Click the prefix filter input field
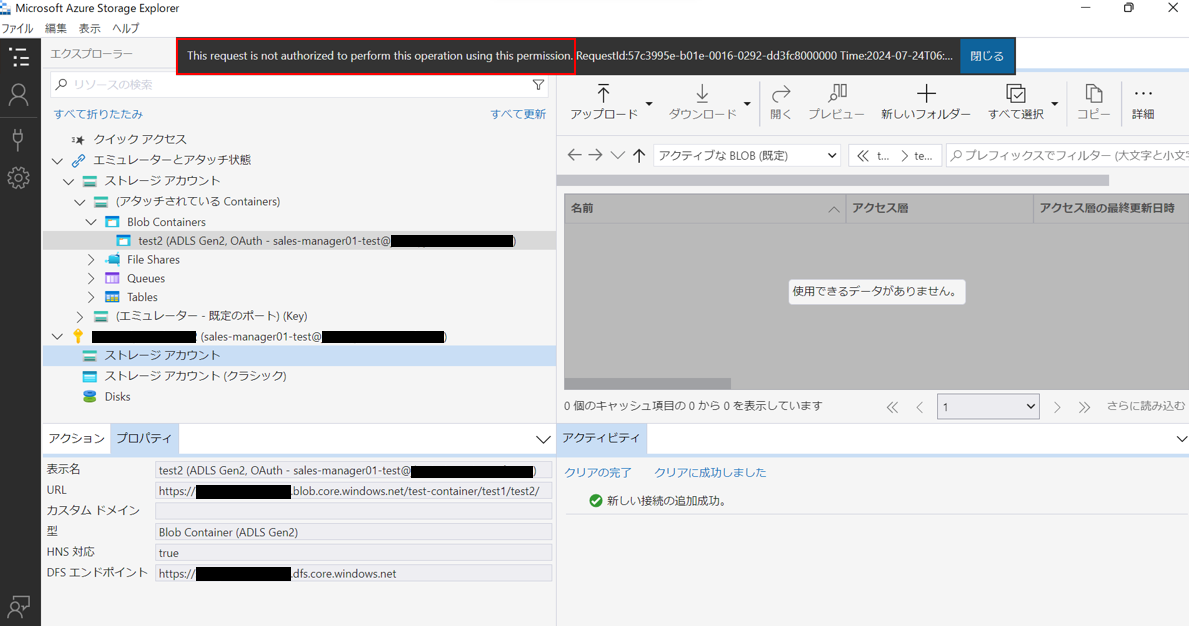Image resolution: width=1189 pixels, height=626 pixels. coord(1068,155)
